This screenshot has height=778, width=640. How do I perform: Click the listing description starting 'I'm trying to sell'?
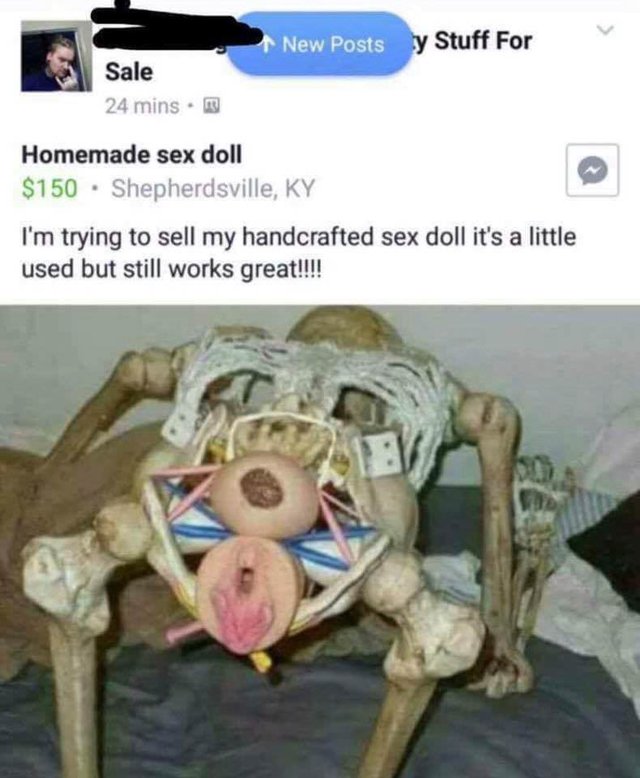coord(299,253)
